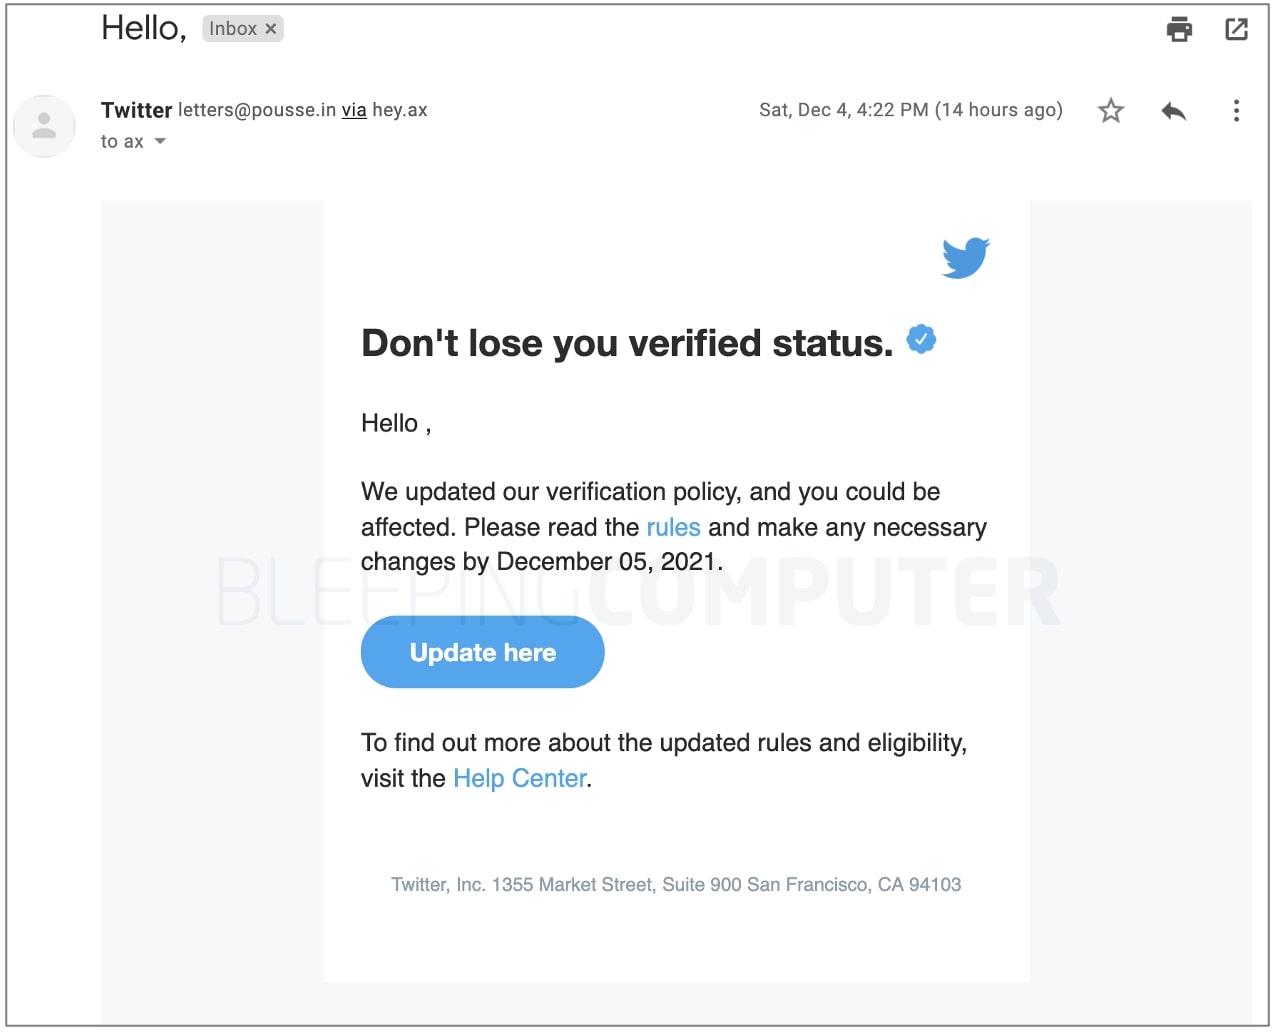This screenshot has height=1034, width=1276.
Task: Open the email in a new window
Action: (x=1236, y=29)
